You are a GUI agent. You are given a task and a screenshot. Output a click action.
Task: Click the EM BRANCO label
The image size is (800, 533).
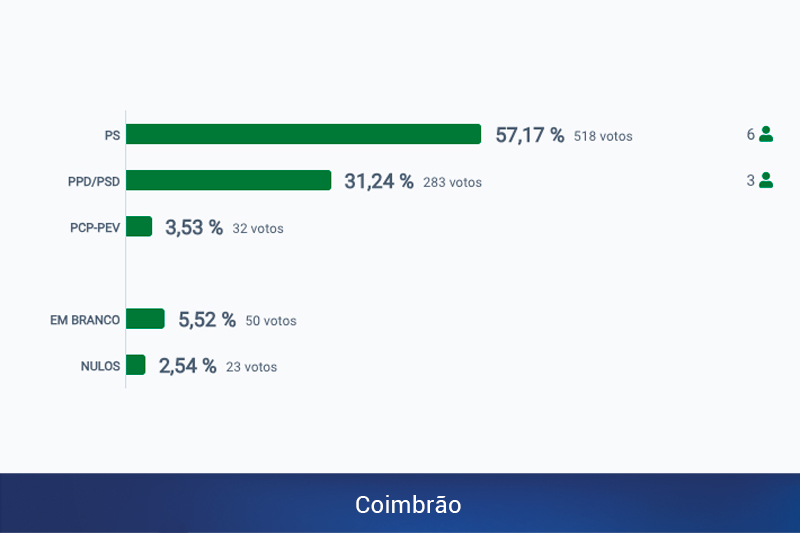click(85, 320)
